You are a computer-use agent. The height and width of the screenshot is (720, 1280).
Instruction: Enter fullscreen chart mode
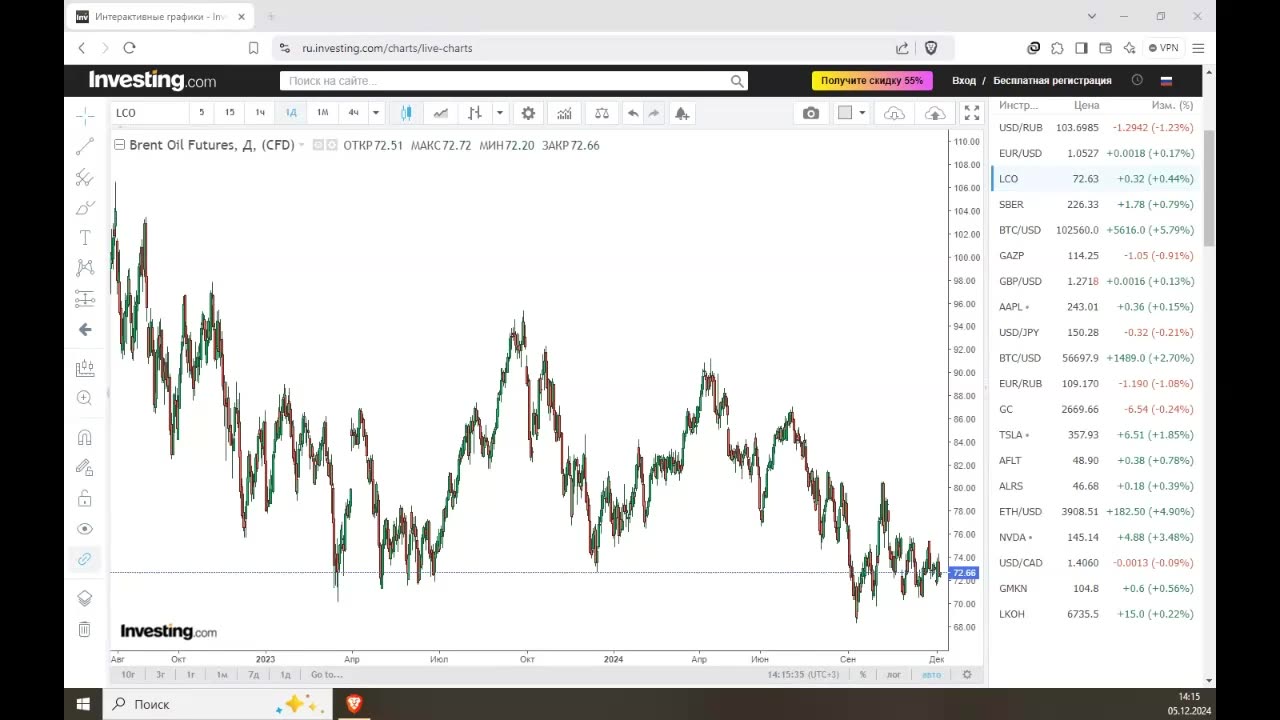[x=972, y=113]
